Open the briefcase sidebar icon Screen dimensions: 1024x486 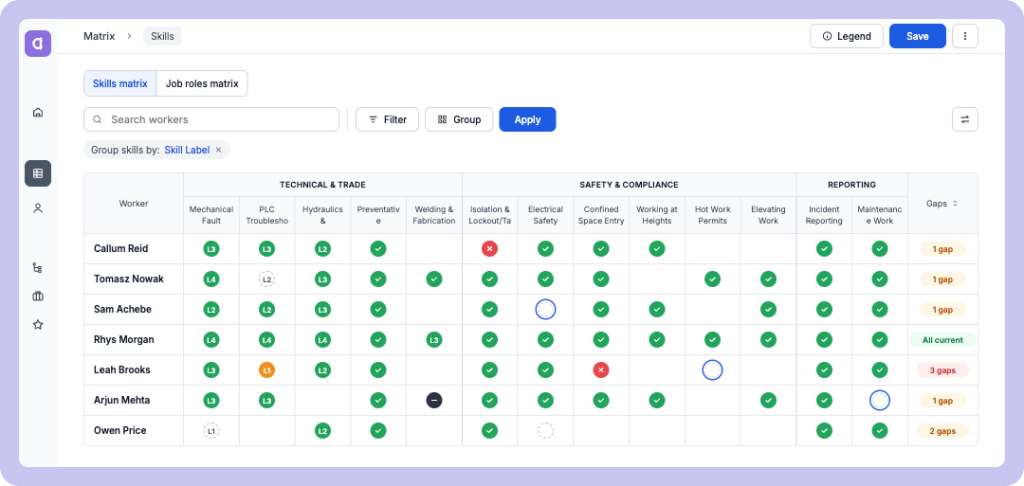tap(38, 297)
